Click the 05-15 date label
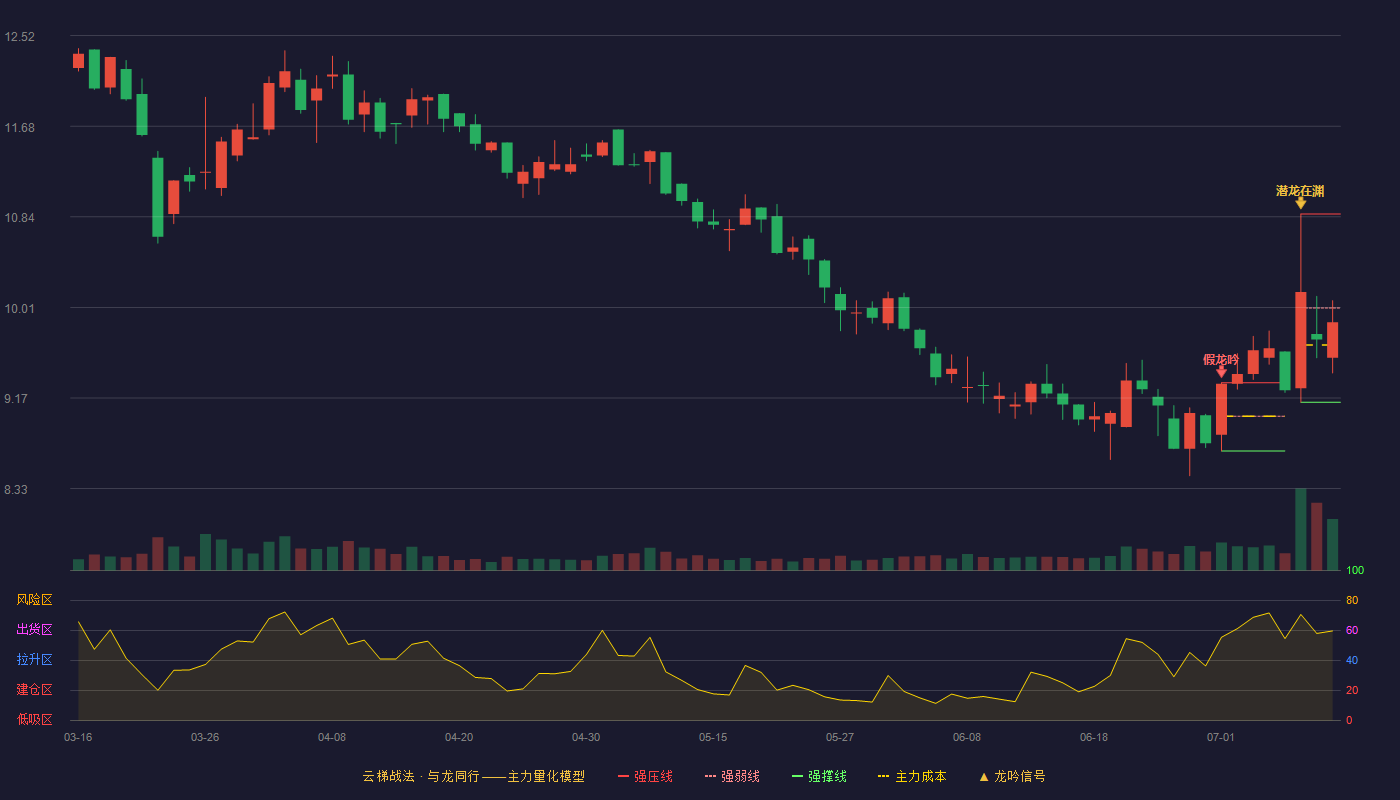Viewport: 1400px width, 800px height. (x=713, y=737)
